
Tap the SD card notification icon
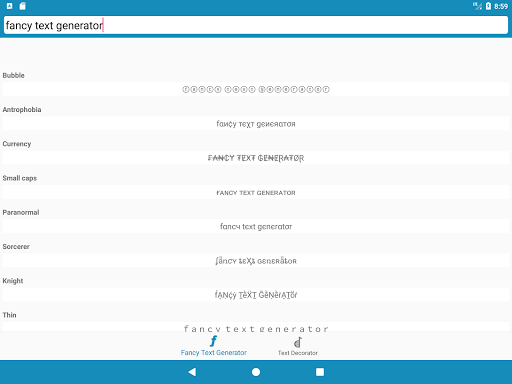pyautogui.click(x=22, y=6)
